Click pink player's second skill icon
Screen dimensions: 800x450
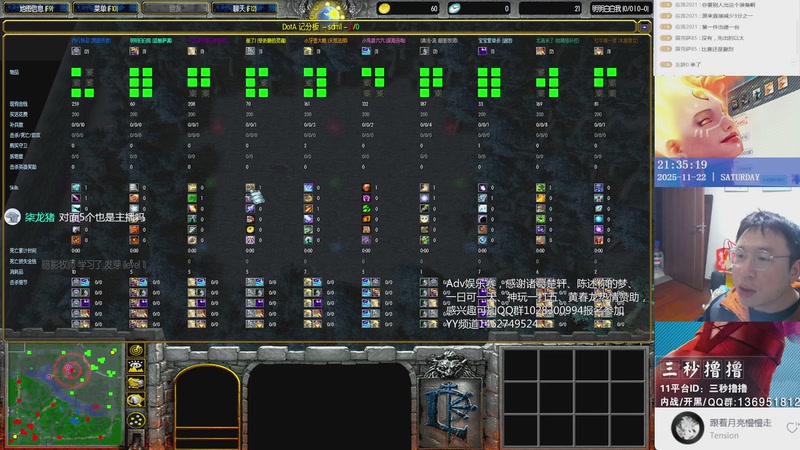[366, 198]
